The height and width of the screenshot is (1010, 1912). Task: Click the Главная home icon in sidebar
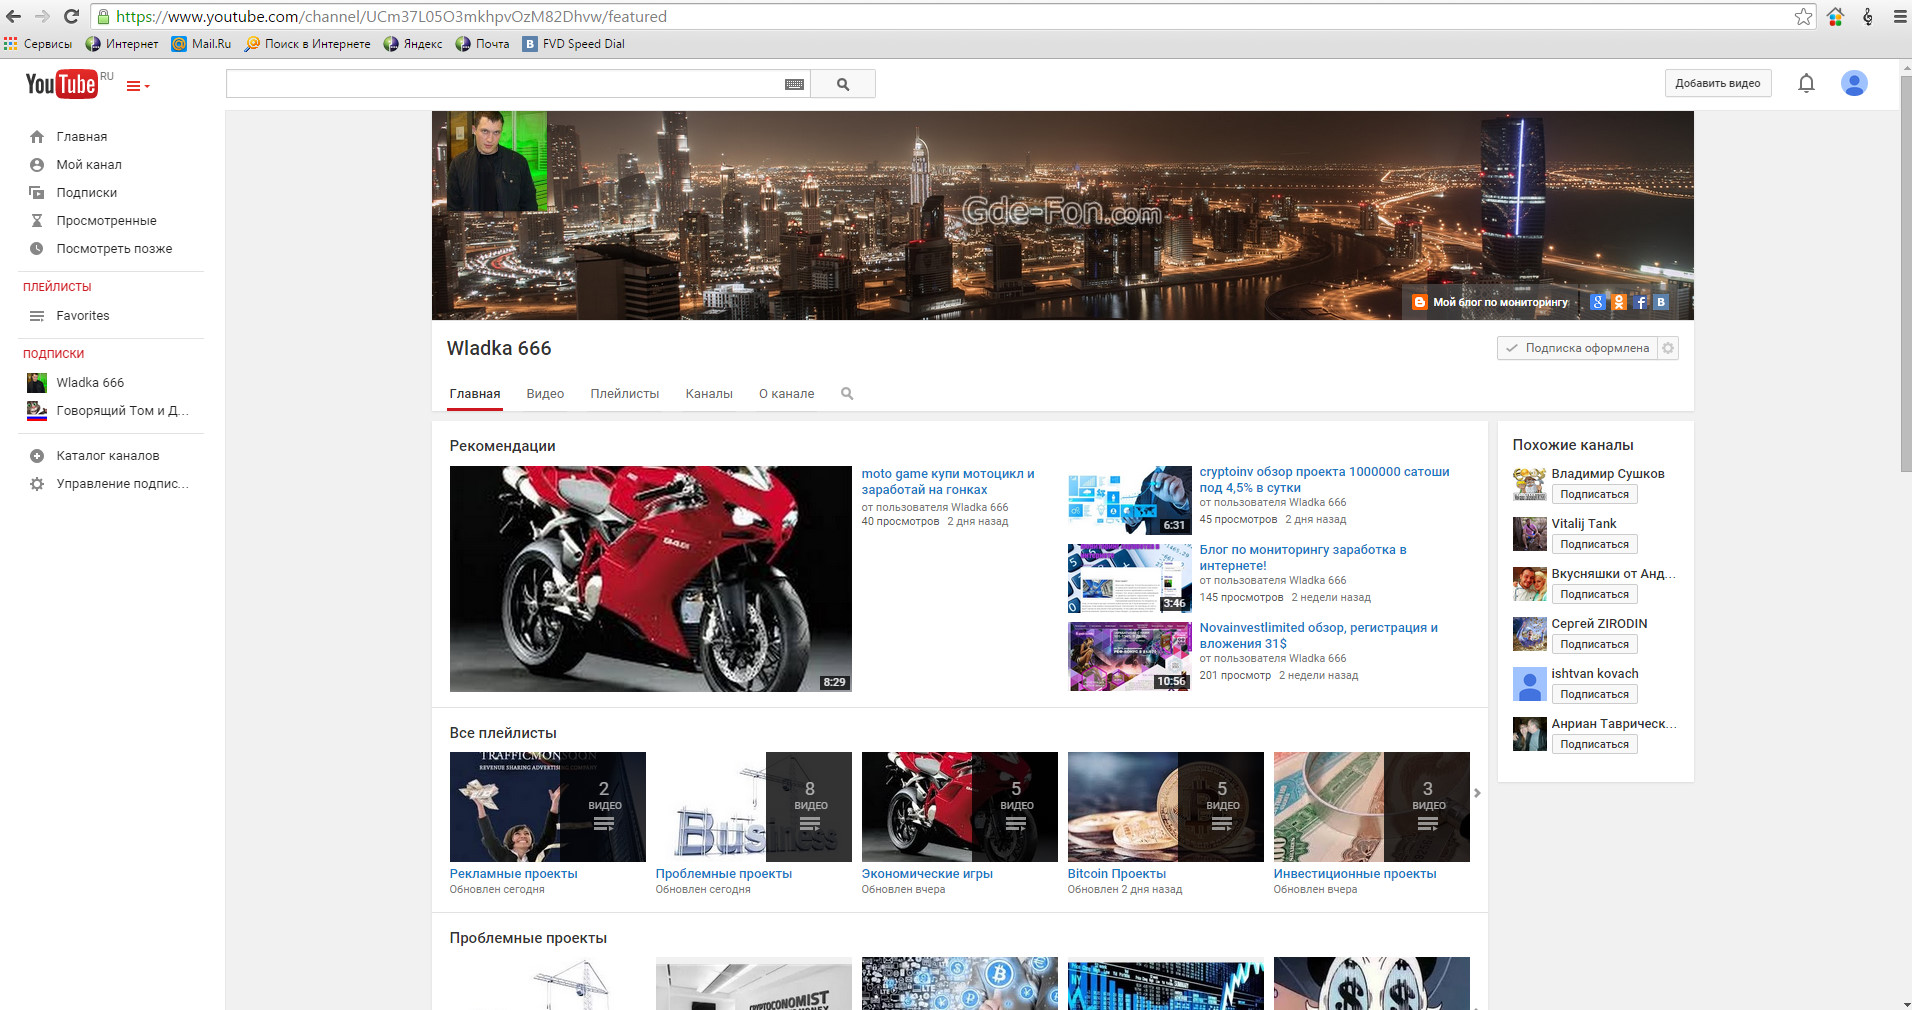pyautogui.click(x=37, y=137)
